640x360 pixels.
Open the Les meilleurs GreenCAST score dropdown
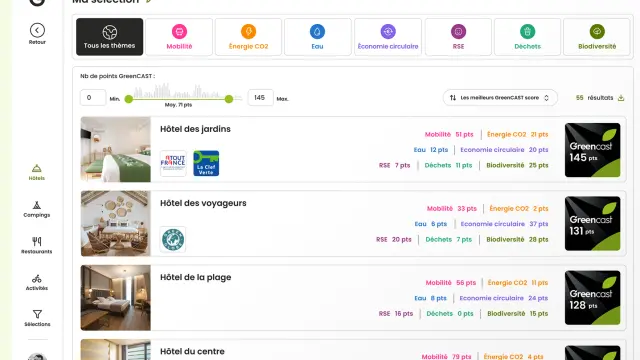tap(500, 98)
